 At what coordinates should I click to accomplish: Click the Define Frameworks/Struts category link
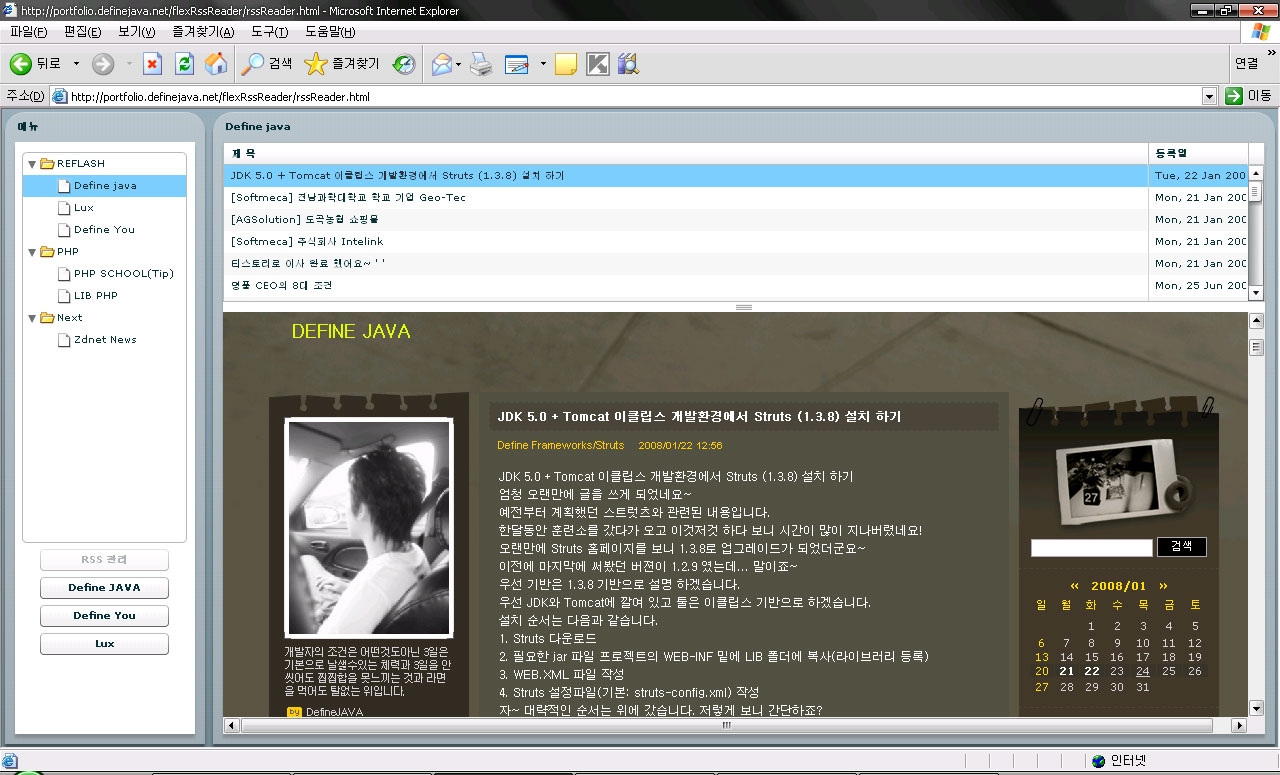coord(560,445)
